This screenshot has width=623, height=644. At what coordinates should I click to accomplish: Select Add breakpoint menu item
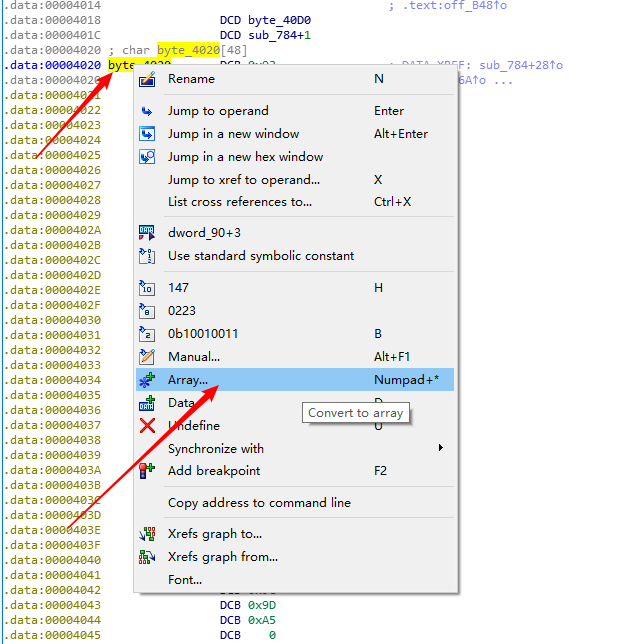point(295,471)
